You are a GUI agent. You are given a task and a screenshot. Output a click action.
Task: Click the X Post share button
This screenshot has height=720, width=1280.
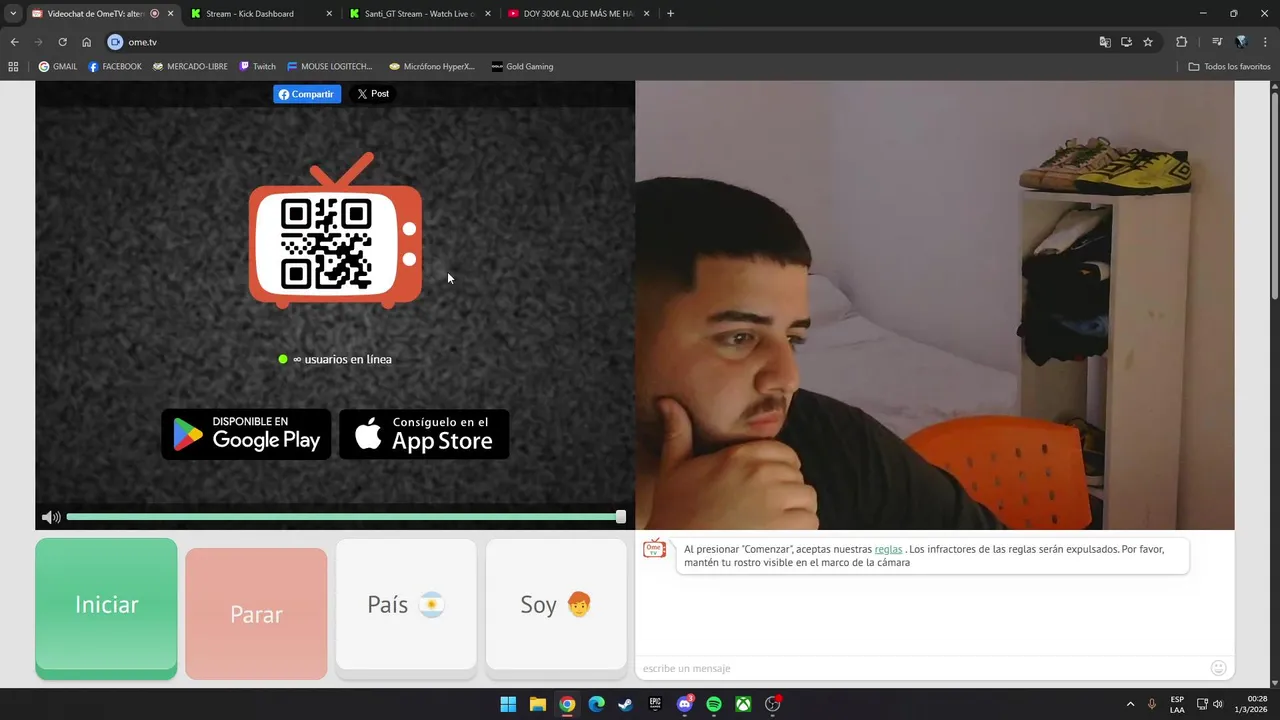point(374,94)
